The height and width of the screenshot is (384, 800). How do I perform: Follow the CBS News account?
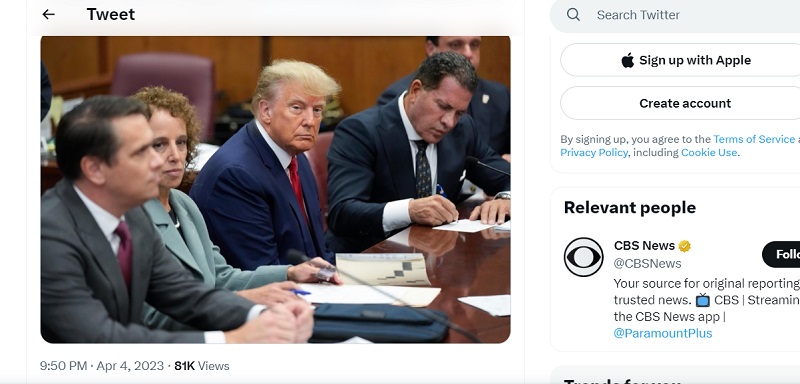[781, 254]
